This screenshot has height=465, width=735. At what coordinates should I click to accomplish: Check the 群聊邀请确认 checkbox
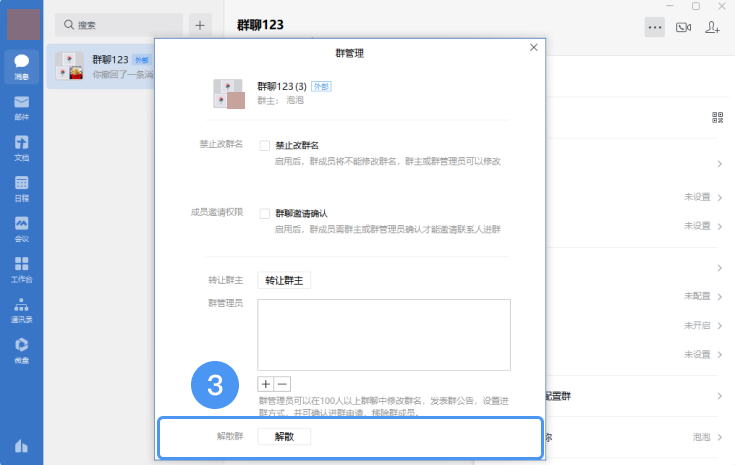(265, 213)
